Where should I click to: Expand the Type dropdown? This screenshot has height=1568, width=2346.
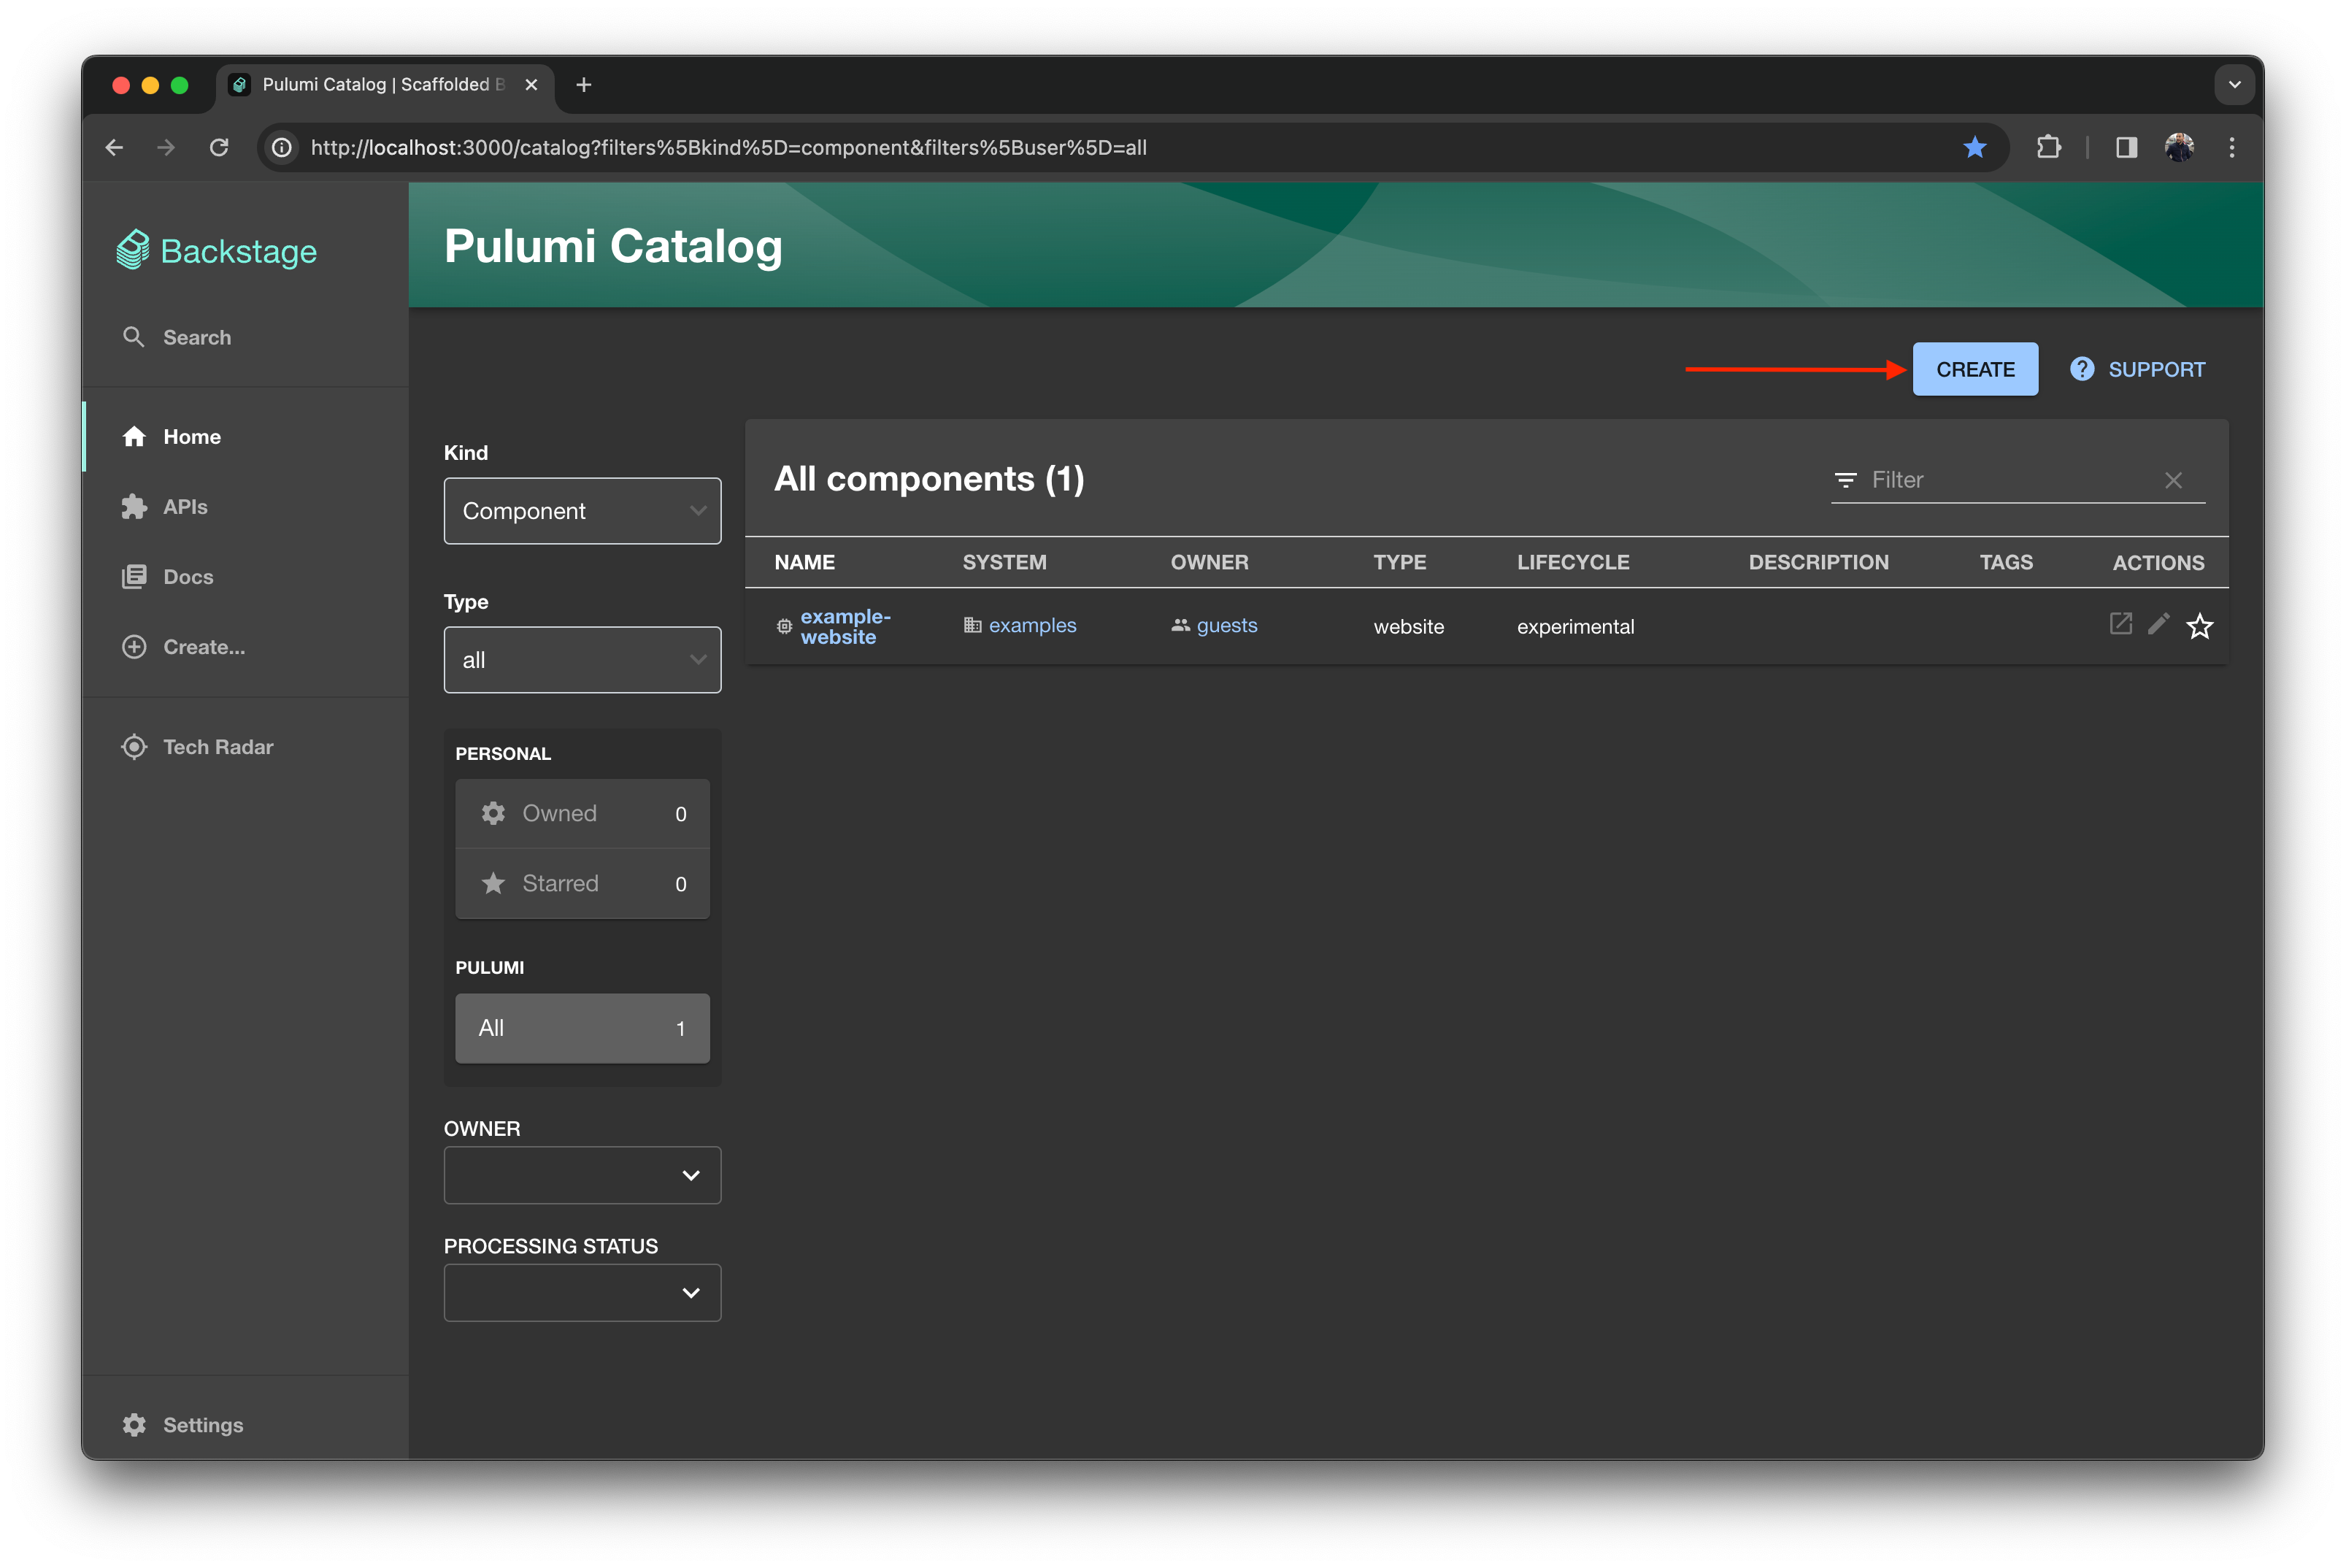tap(582, 660)
